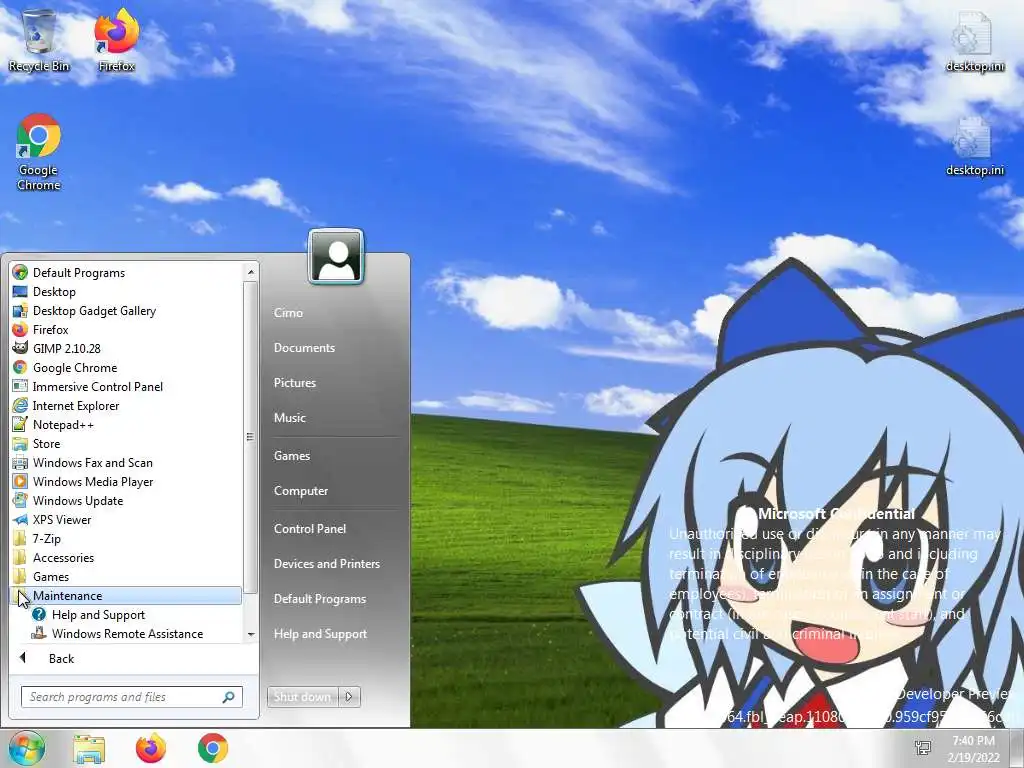
Task: Open the Google Chrome desktop shortcut
Action: click(39, 152)
